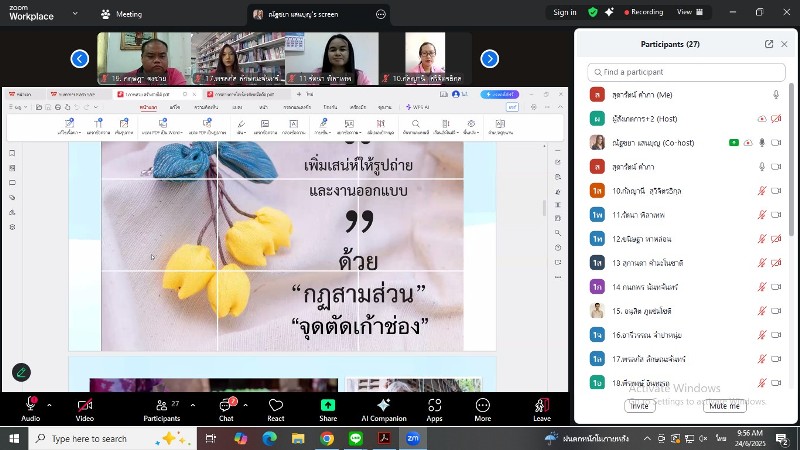Open screen share options ellipsis menu
Image resolution: width=800 pixels, height=450 pixels.
click(381, 14)
